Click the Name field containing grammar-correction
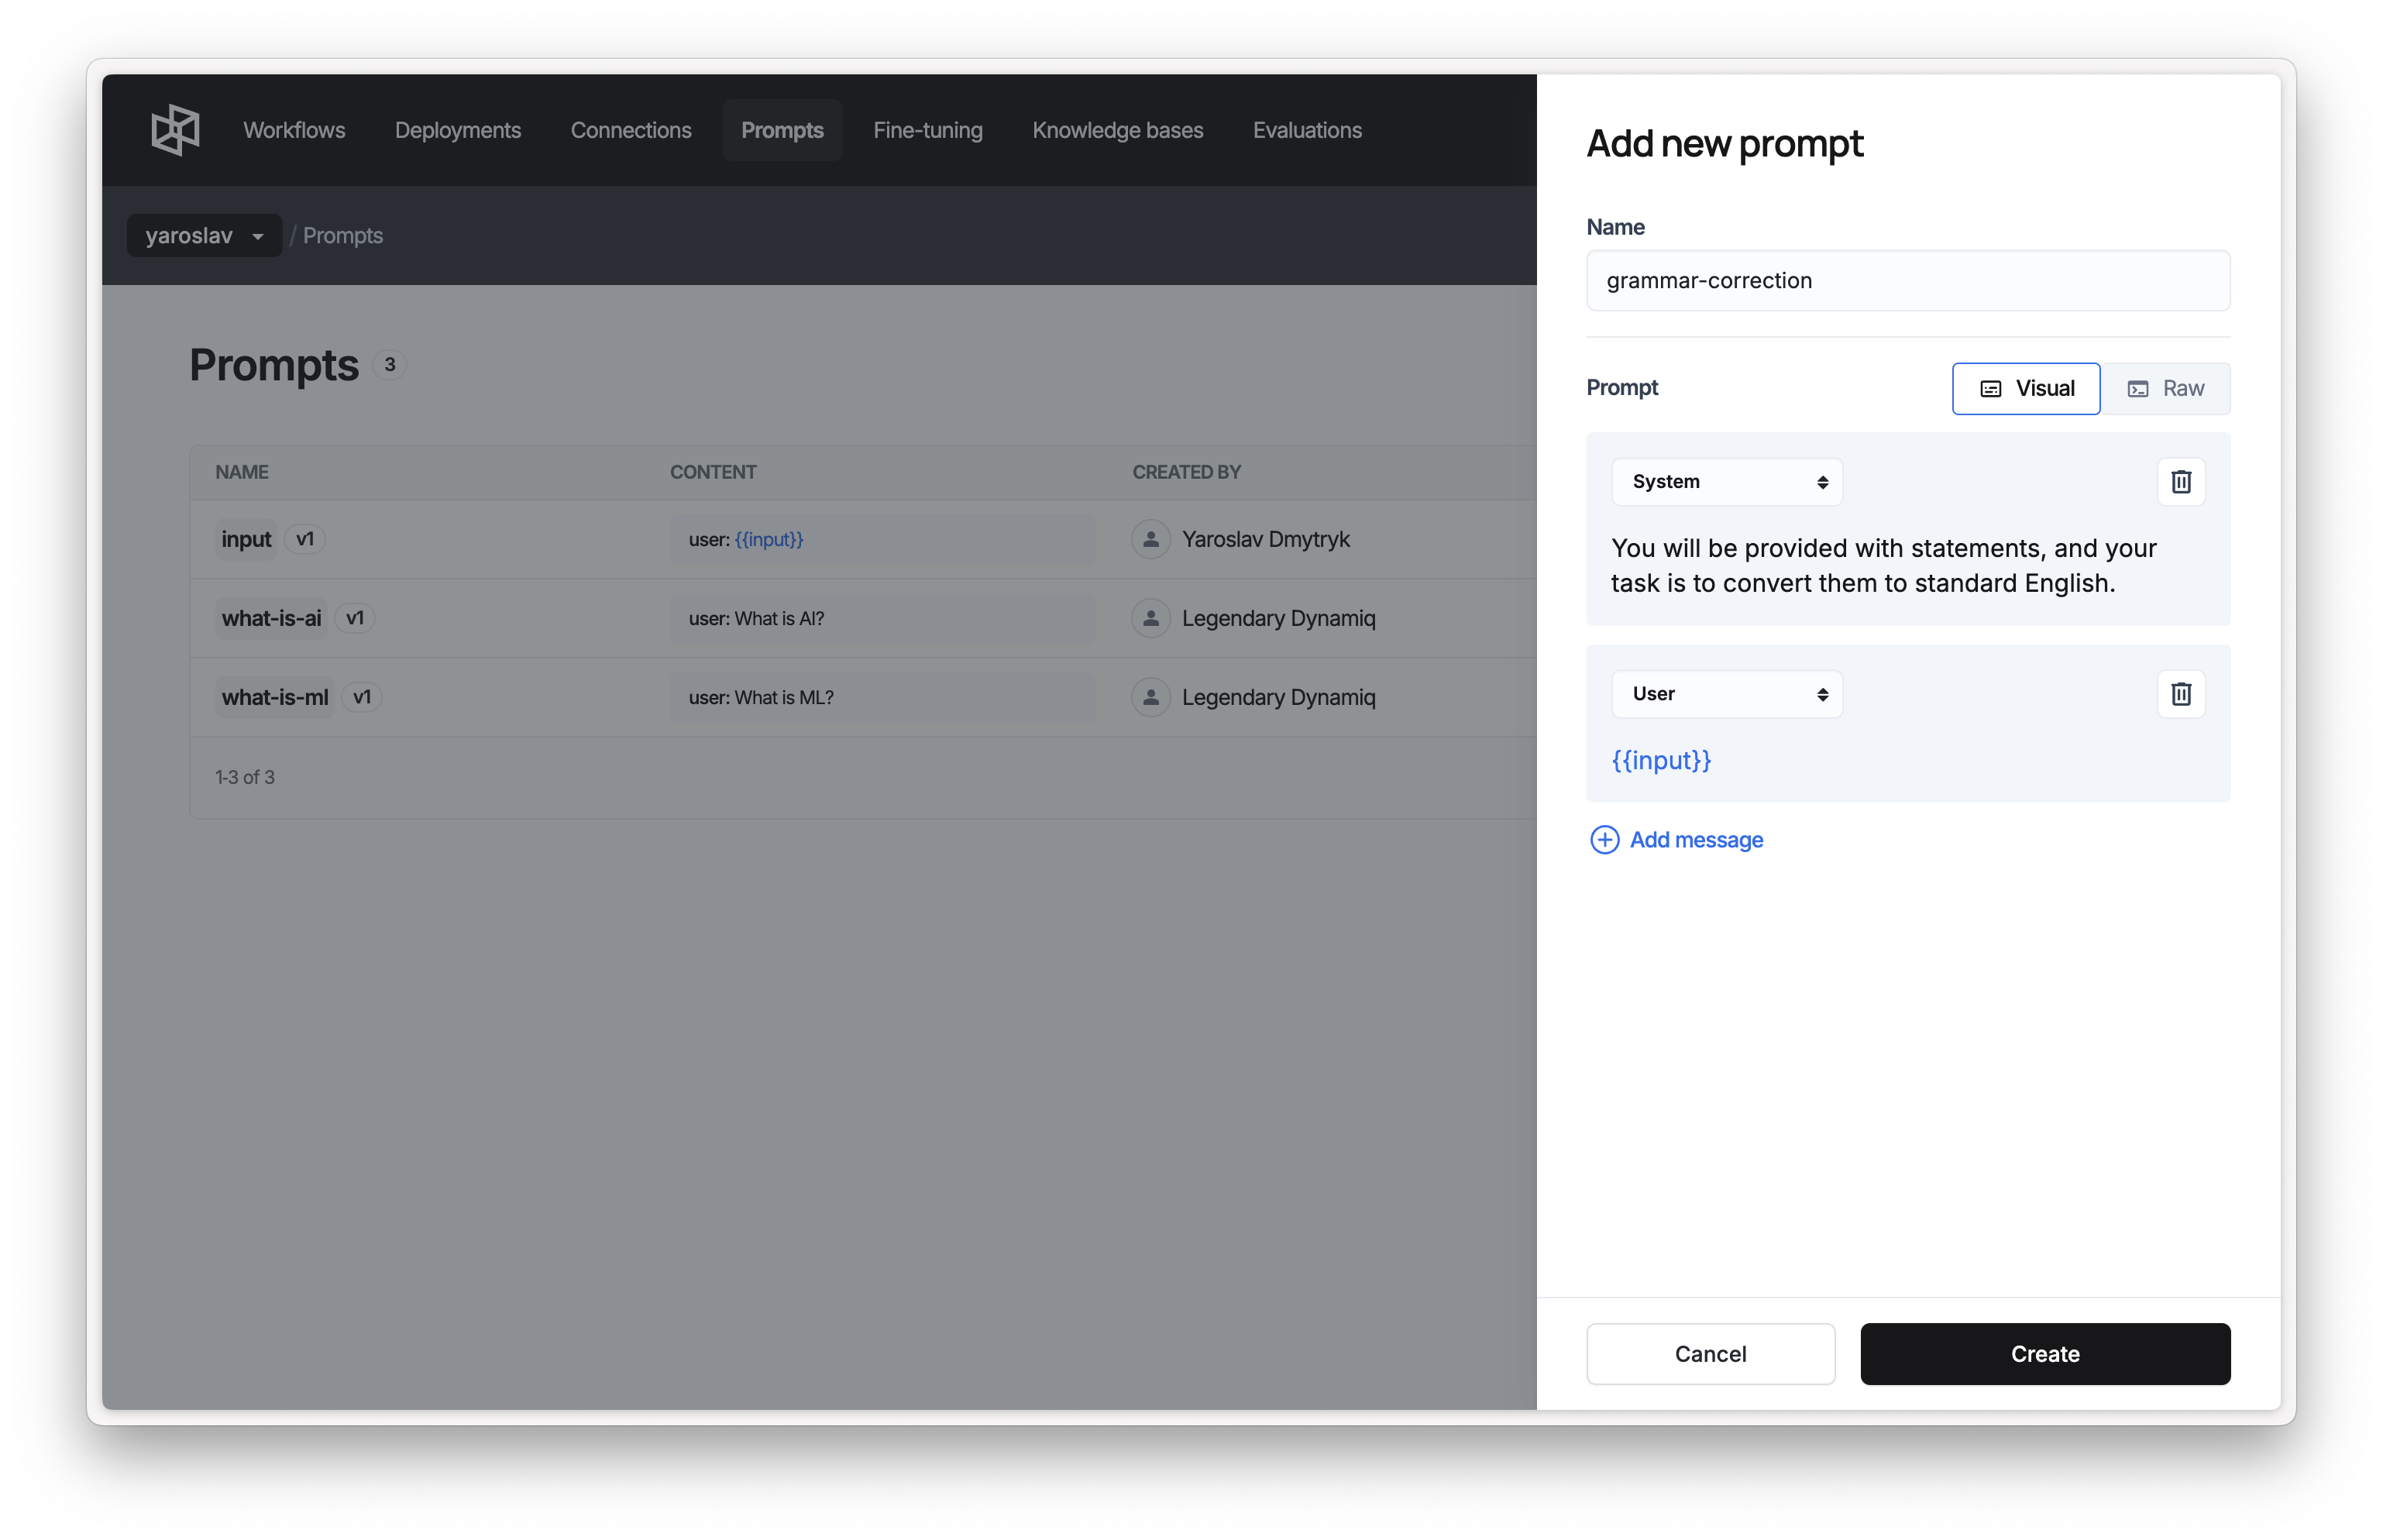The height and width of the screenshot is (1540, 2383). pyautogui.click(x=1907, y=281)
